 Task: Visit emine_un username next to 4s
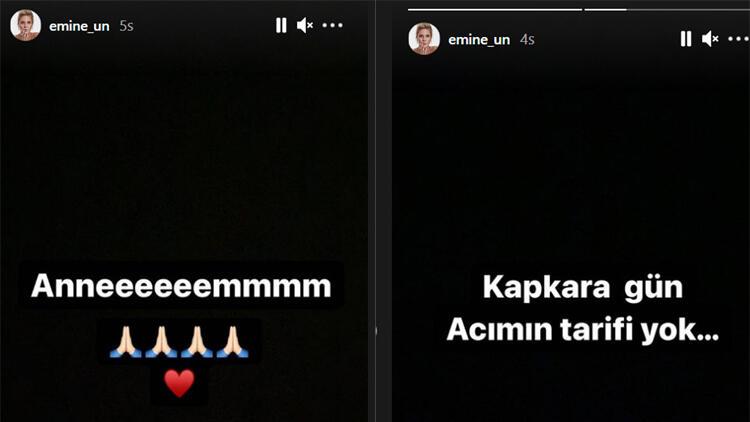[479, 40]
